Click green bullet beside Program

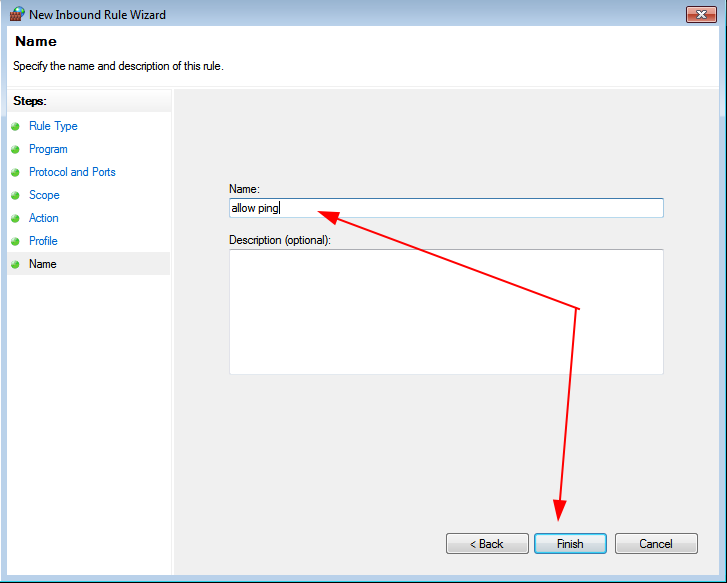pyautogui.click(x=15, y=149)
